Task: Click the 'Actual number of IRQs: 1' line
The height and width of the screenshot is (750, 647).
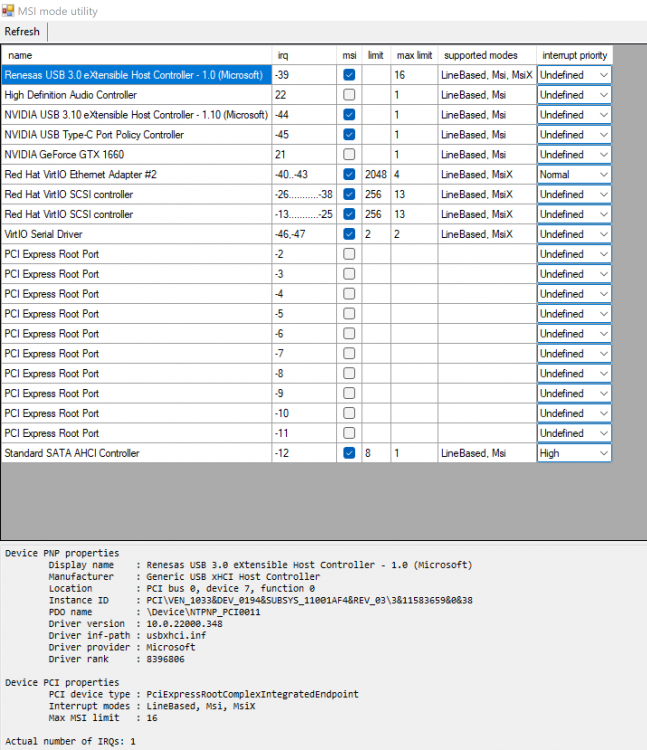Action: click(x=70, y=741)
